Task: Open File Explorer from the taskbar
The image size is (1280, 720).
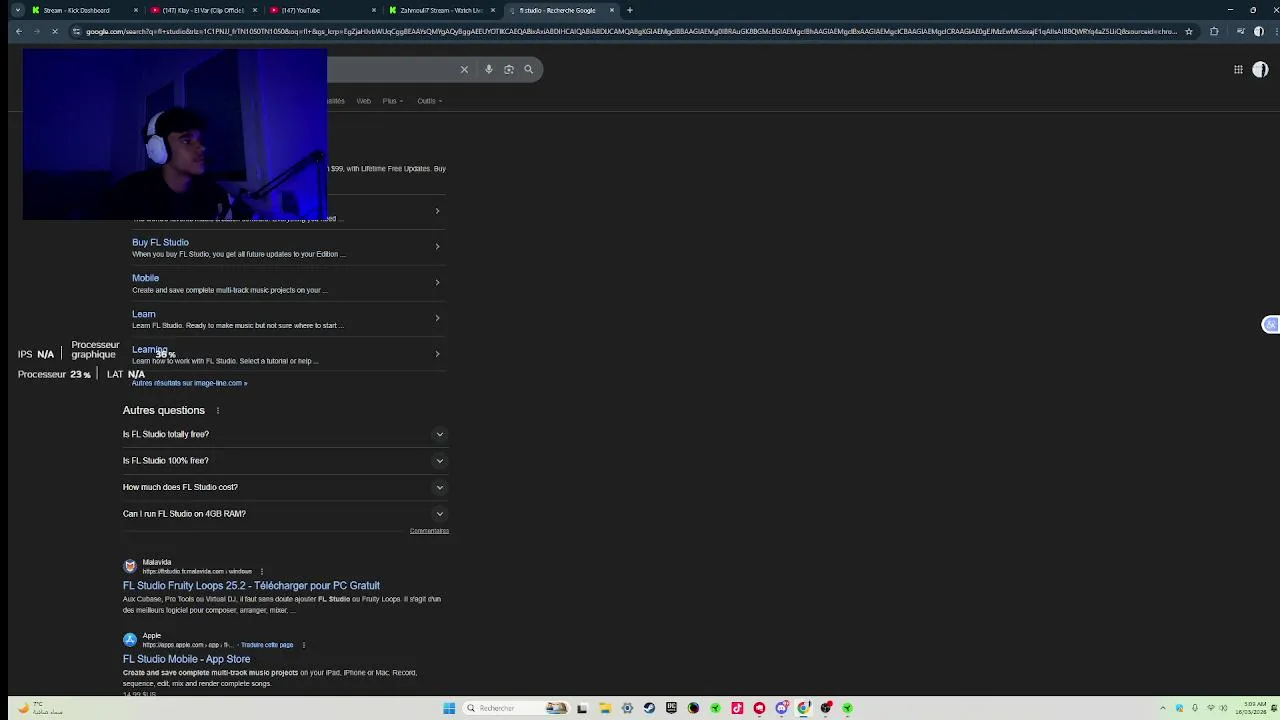Action: pyautogui.click(x=605, y=708)
